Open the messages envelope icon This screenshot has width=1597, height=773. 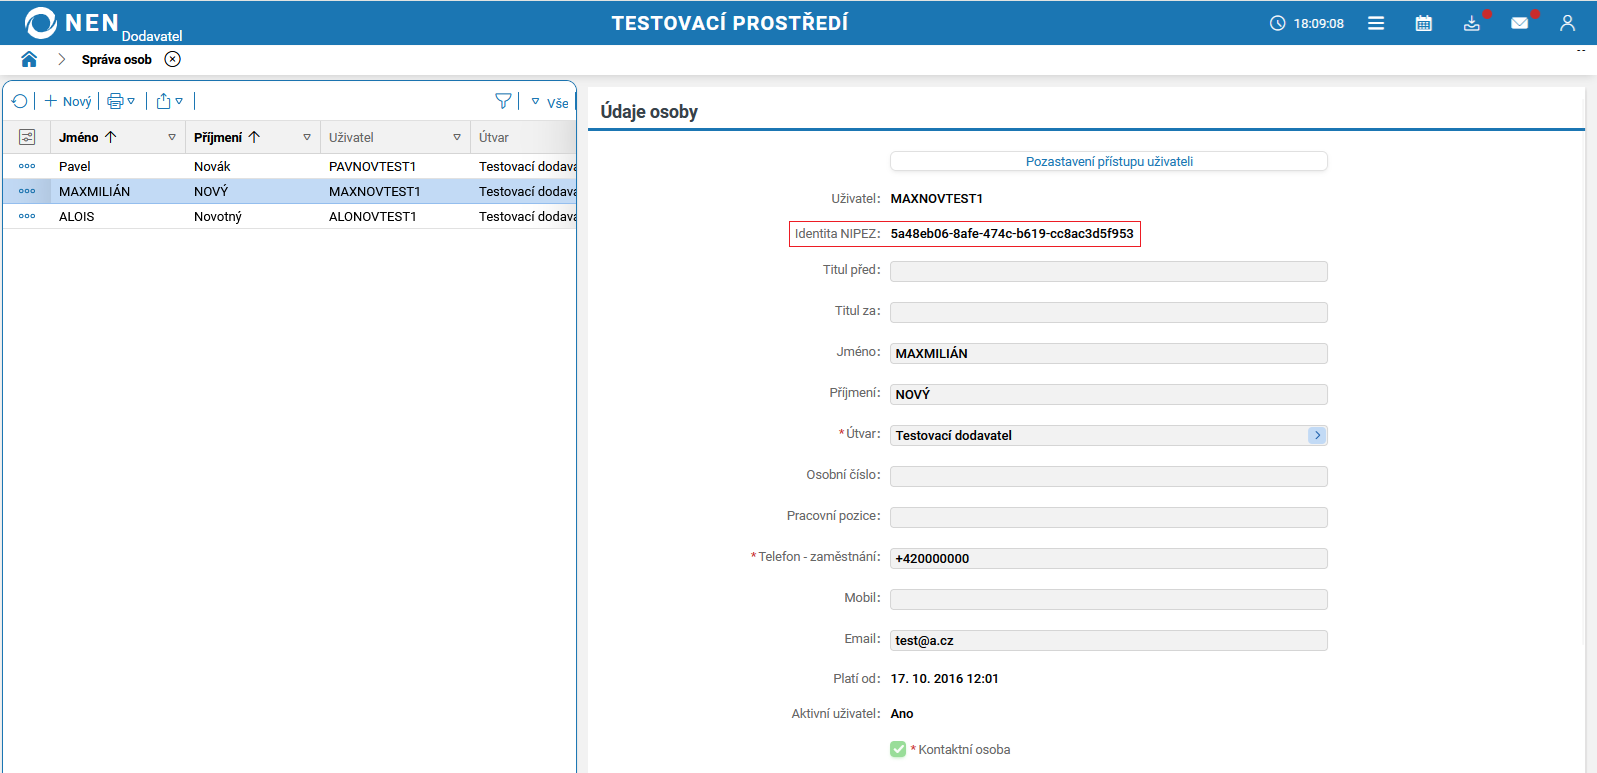click(x=1520, y=23)
